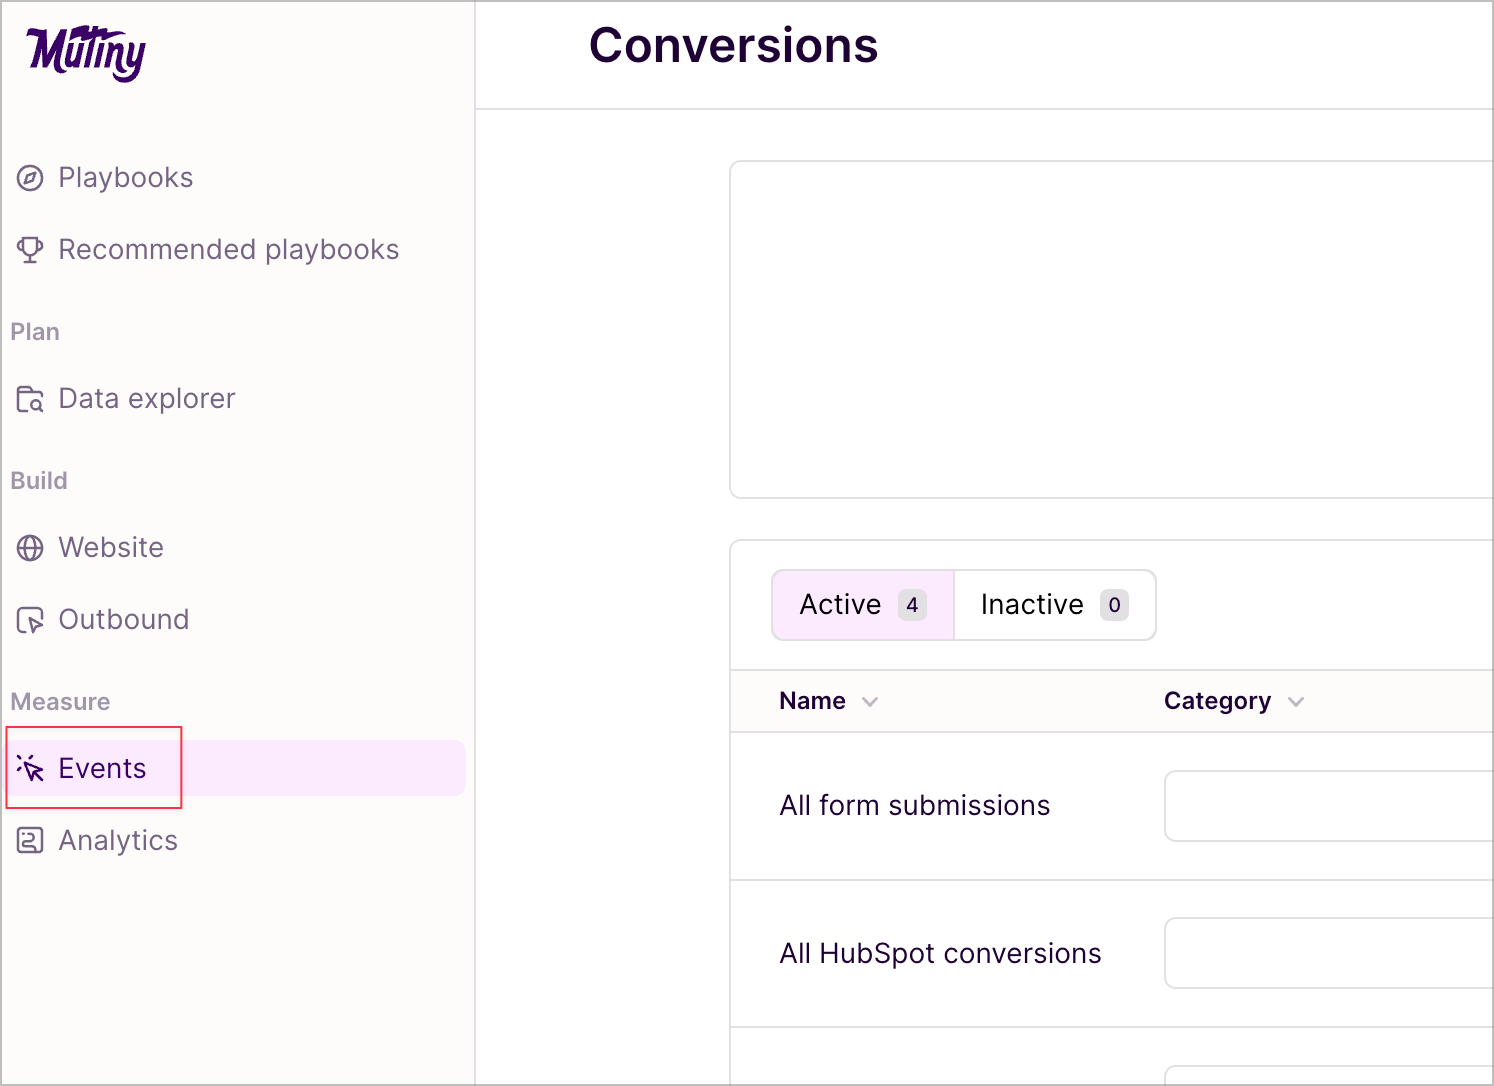Image resolution: width=1494 pixels, height=1086 pixels.
Task: Go to the Website section under Build
Action: click(x=111, y=547)
